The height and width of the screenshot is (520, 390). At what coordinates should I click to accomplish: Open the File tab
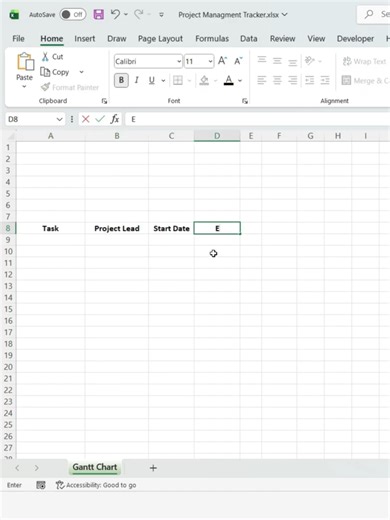18,39
